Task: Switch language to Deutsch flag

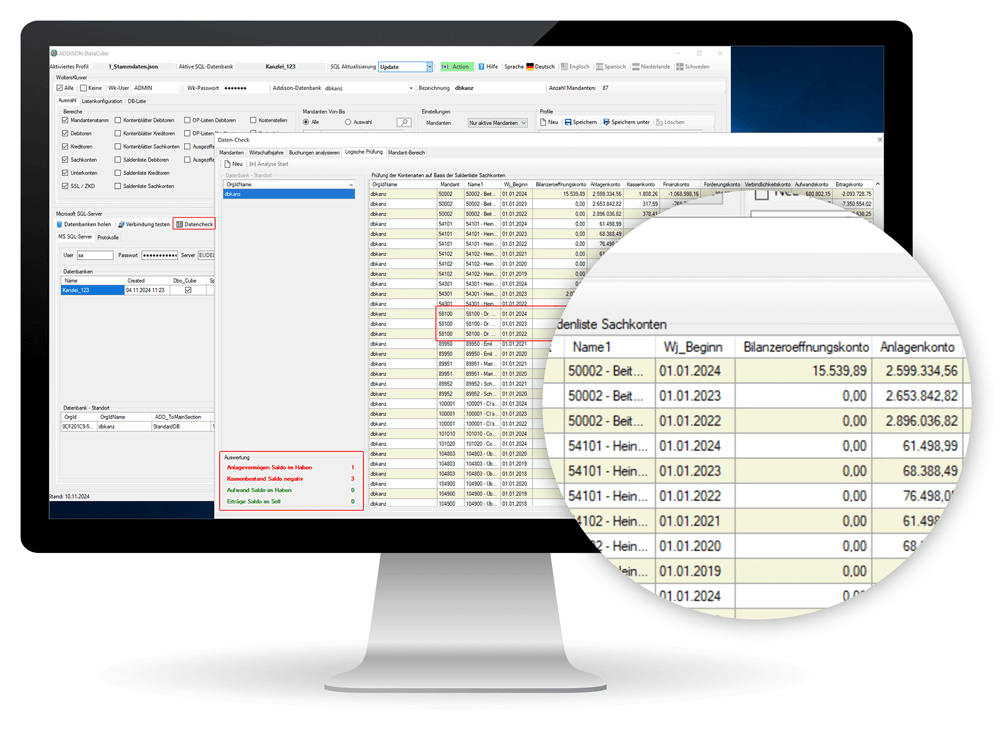Action: (540, 67)
